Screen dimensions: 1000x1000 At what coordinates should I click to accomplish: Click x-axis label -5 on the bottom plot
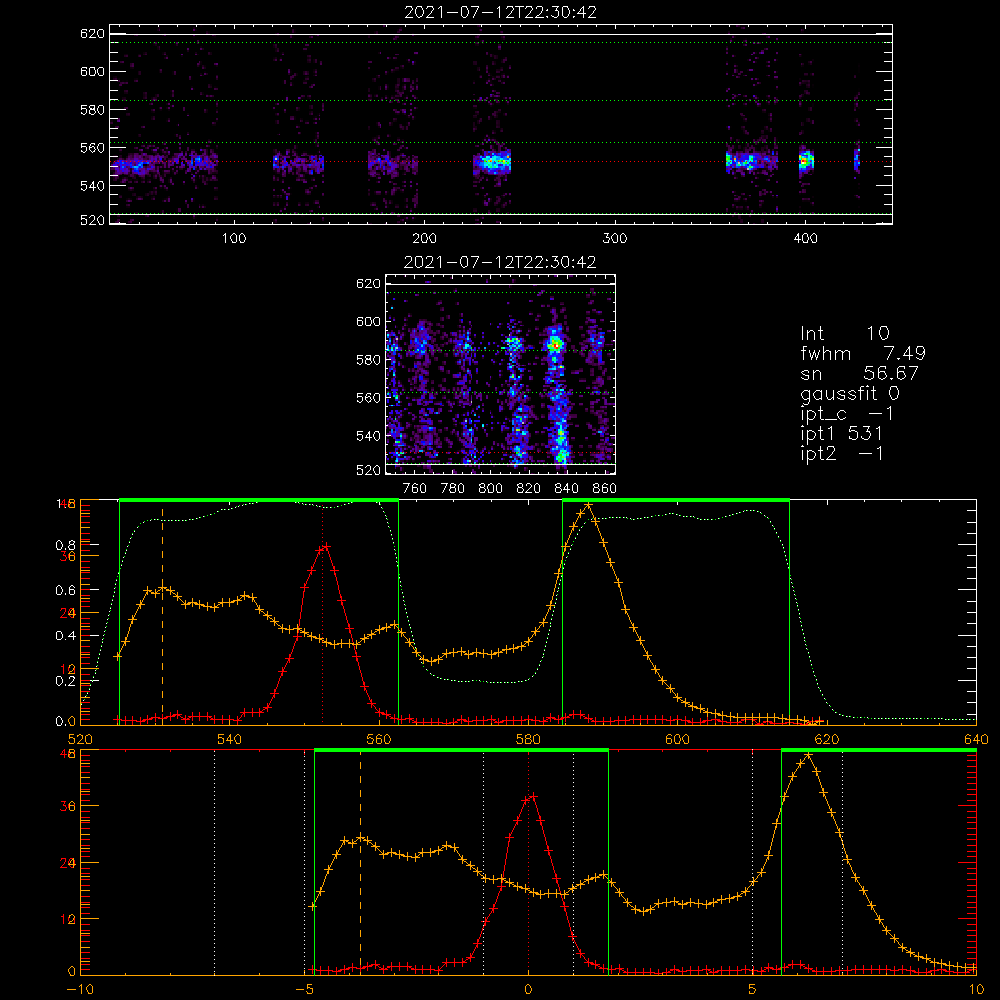(x=305, y=989)
